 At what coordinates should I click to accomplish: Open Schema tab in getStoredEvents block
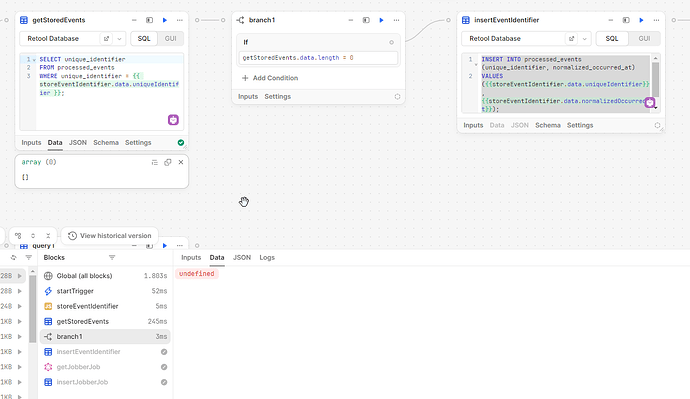point(106,143)
